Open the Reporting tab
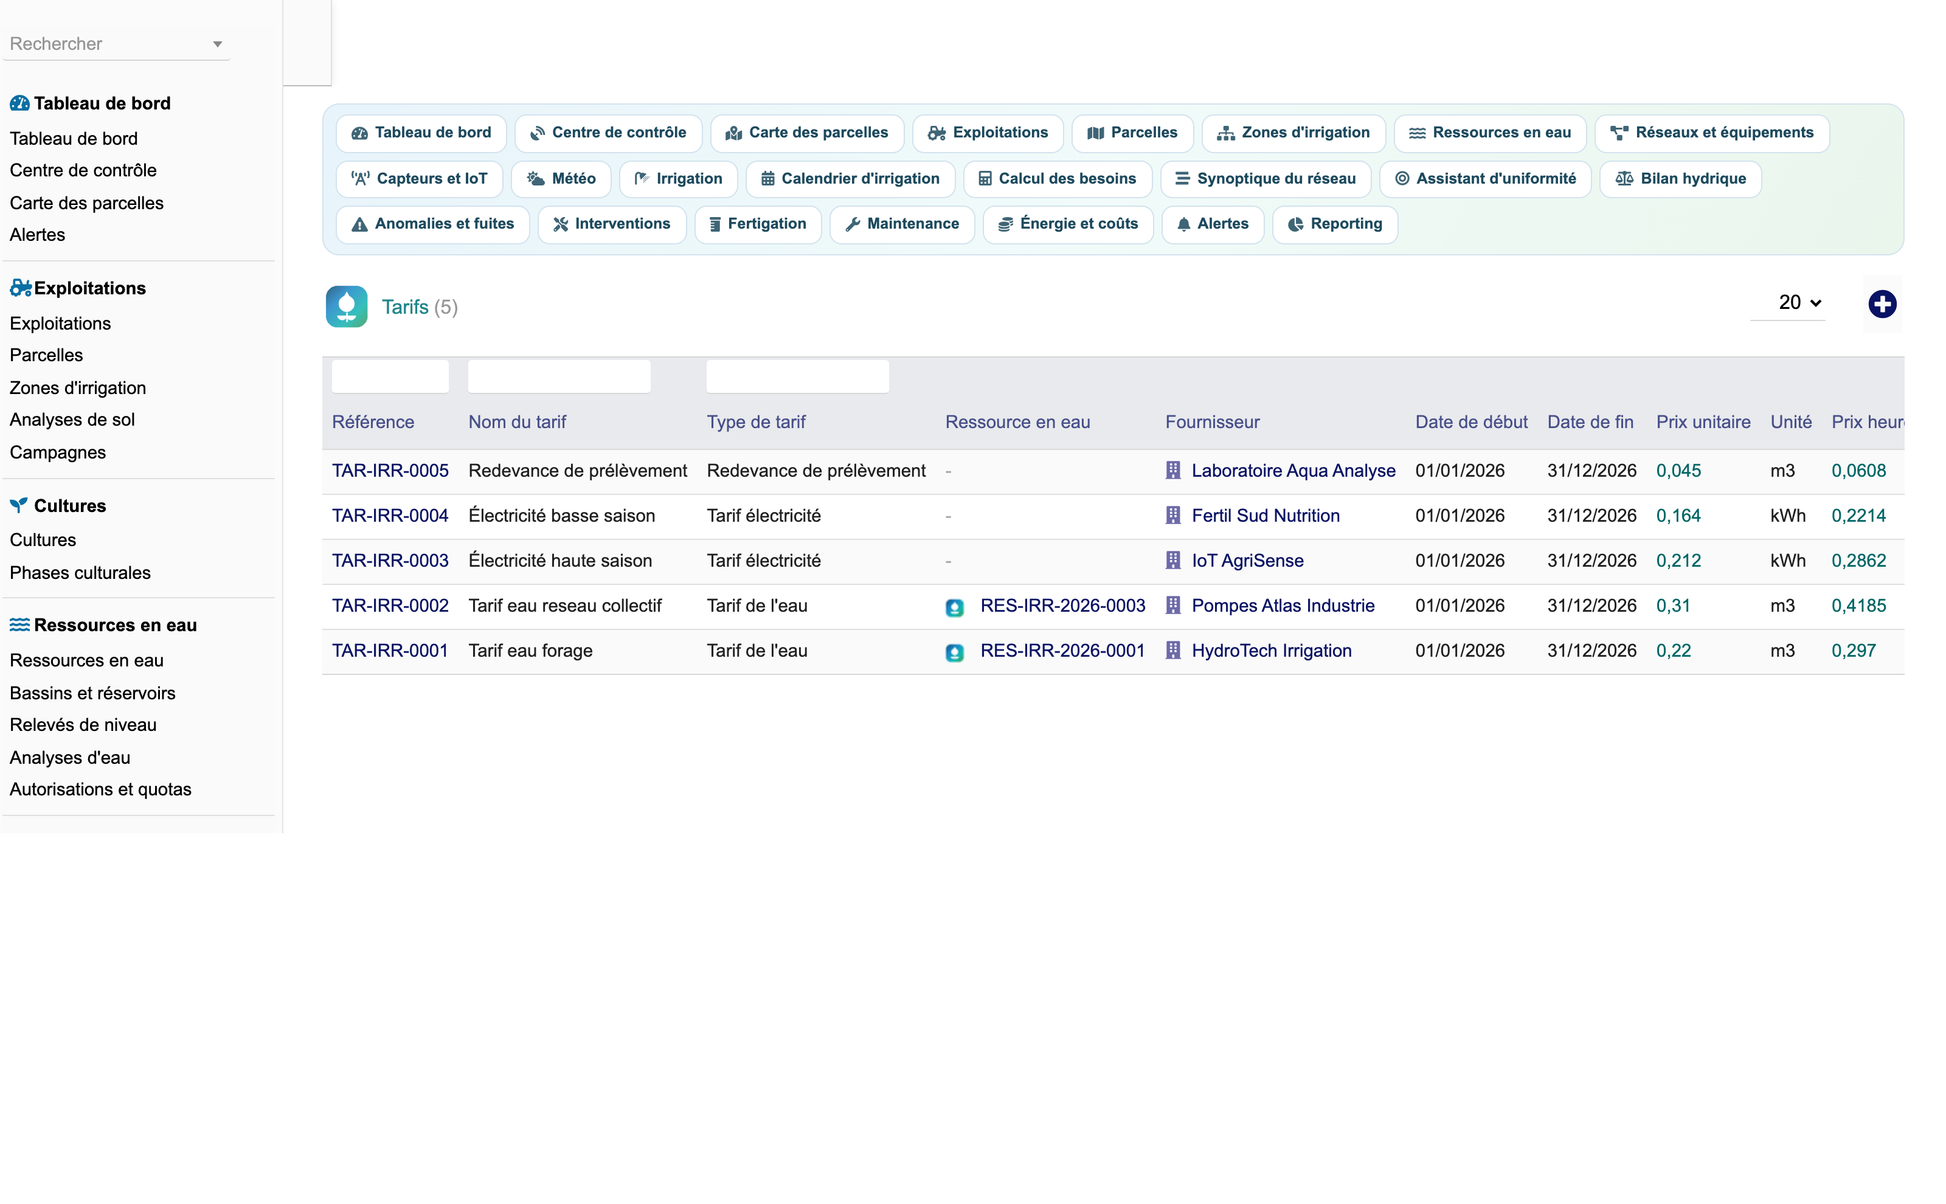The image size is (1946, 1204). [x=1335, y=224]
